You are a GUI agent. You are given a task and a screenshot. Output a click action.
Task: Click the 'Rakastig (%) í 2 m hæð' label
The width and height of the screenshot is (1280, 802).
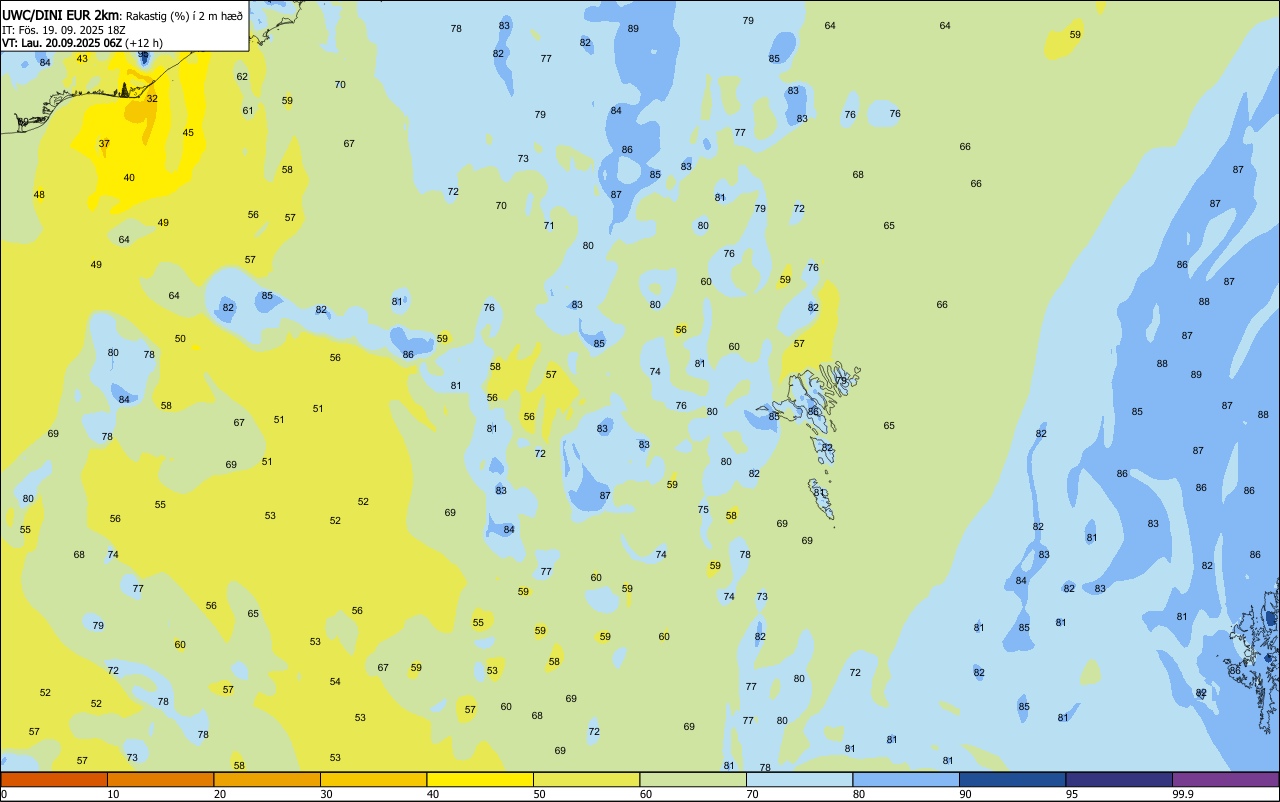tap(184, 15)
